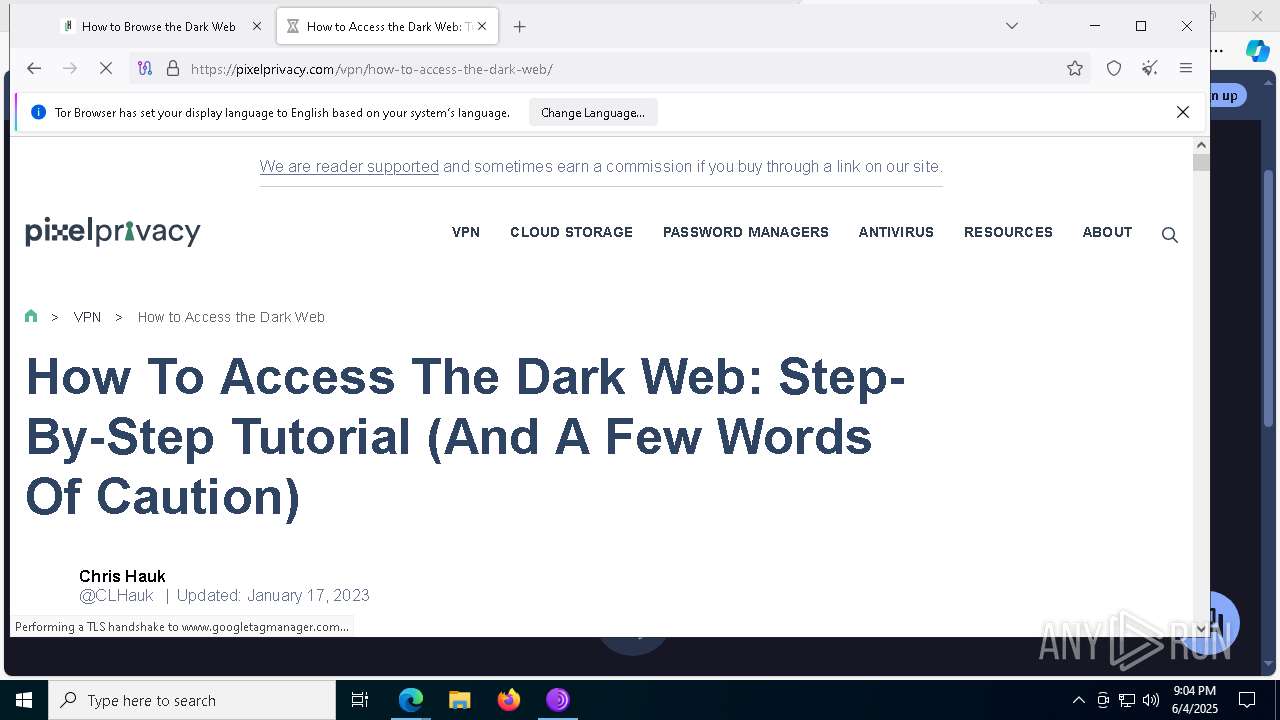Open the VPN navigation menu

pyautogui.click(x=466, y=232)
